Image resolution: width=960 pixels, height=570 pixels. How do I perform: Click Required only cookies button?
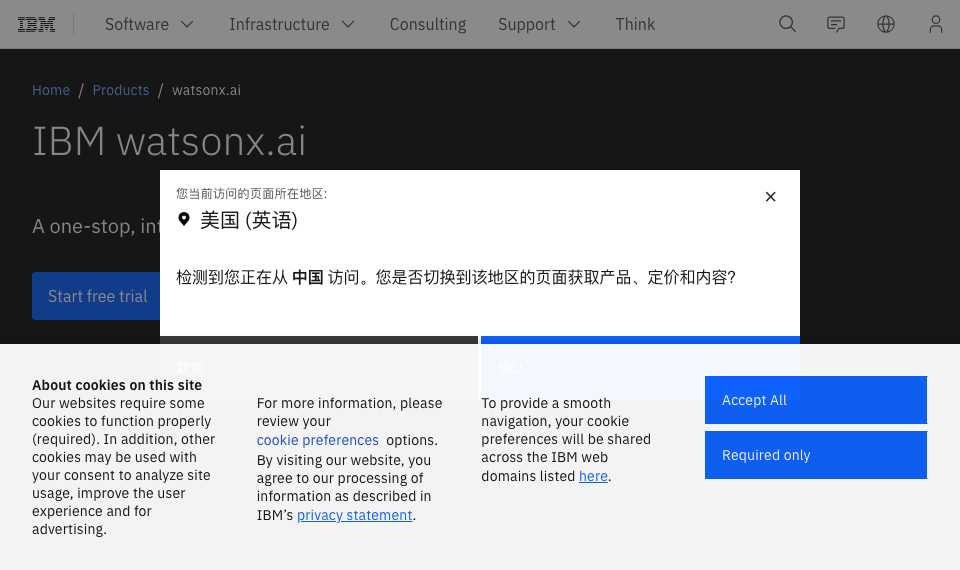pos(816,455)
